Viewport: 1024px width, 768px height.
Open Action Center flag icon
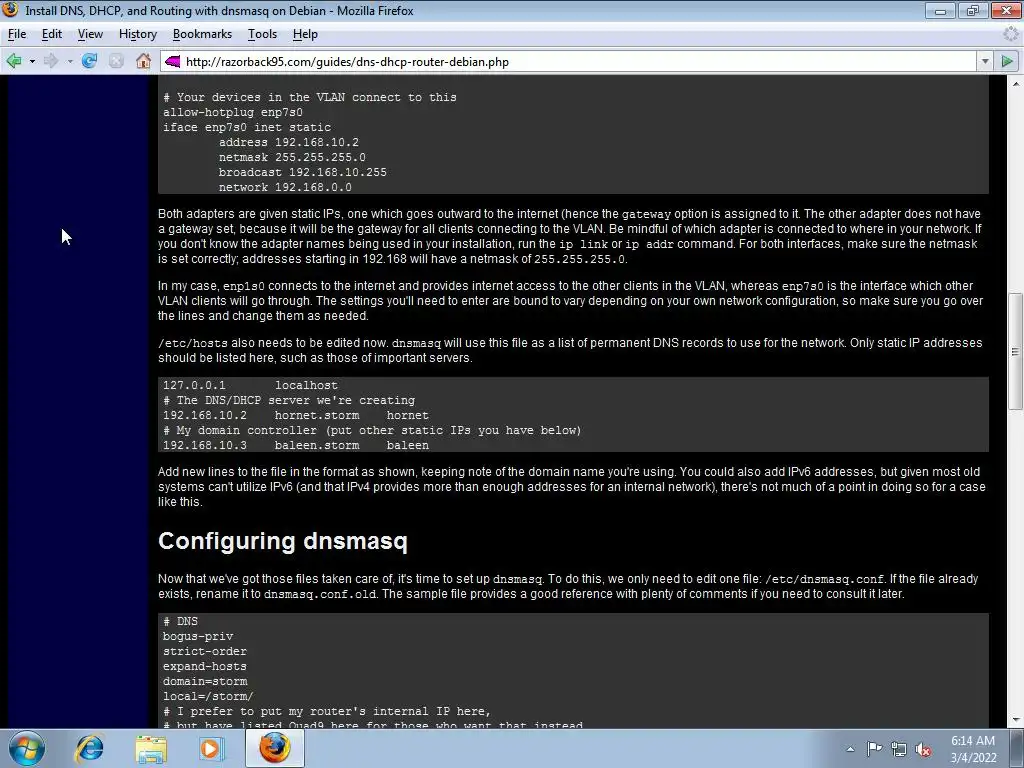[x=874, y=749]
